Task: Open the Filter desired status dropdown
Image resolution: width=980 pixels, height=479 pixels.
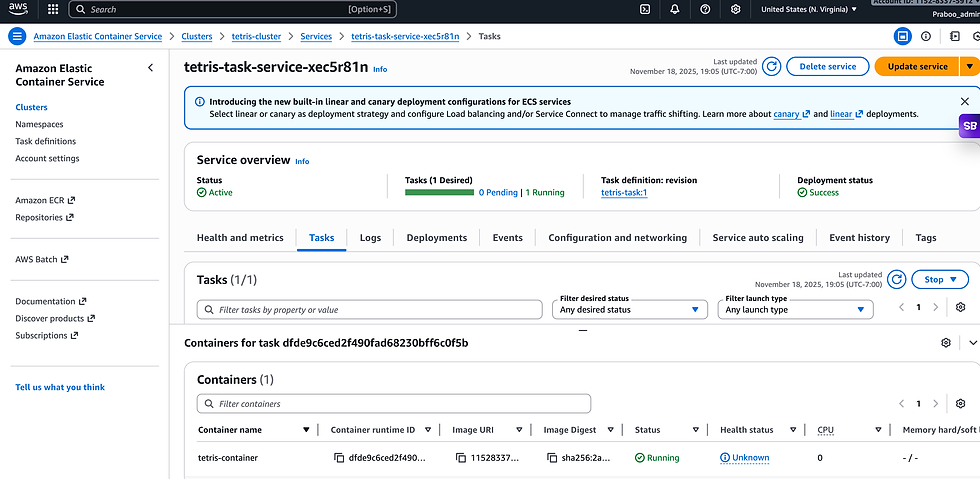Action: click(x=629, y=310)
